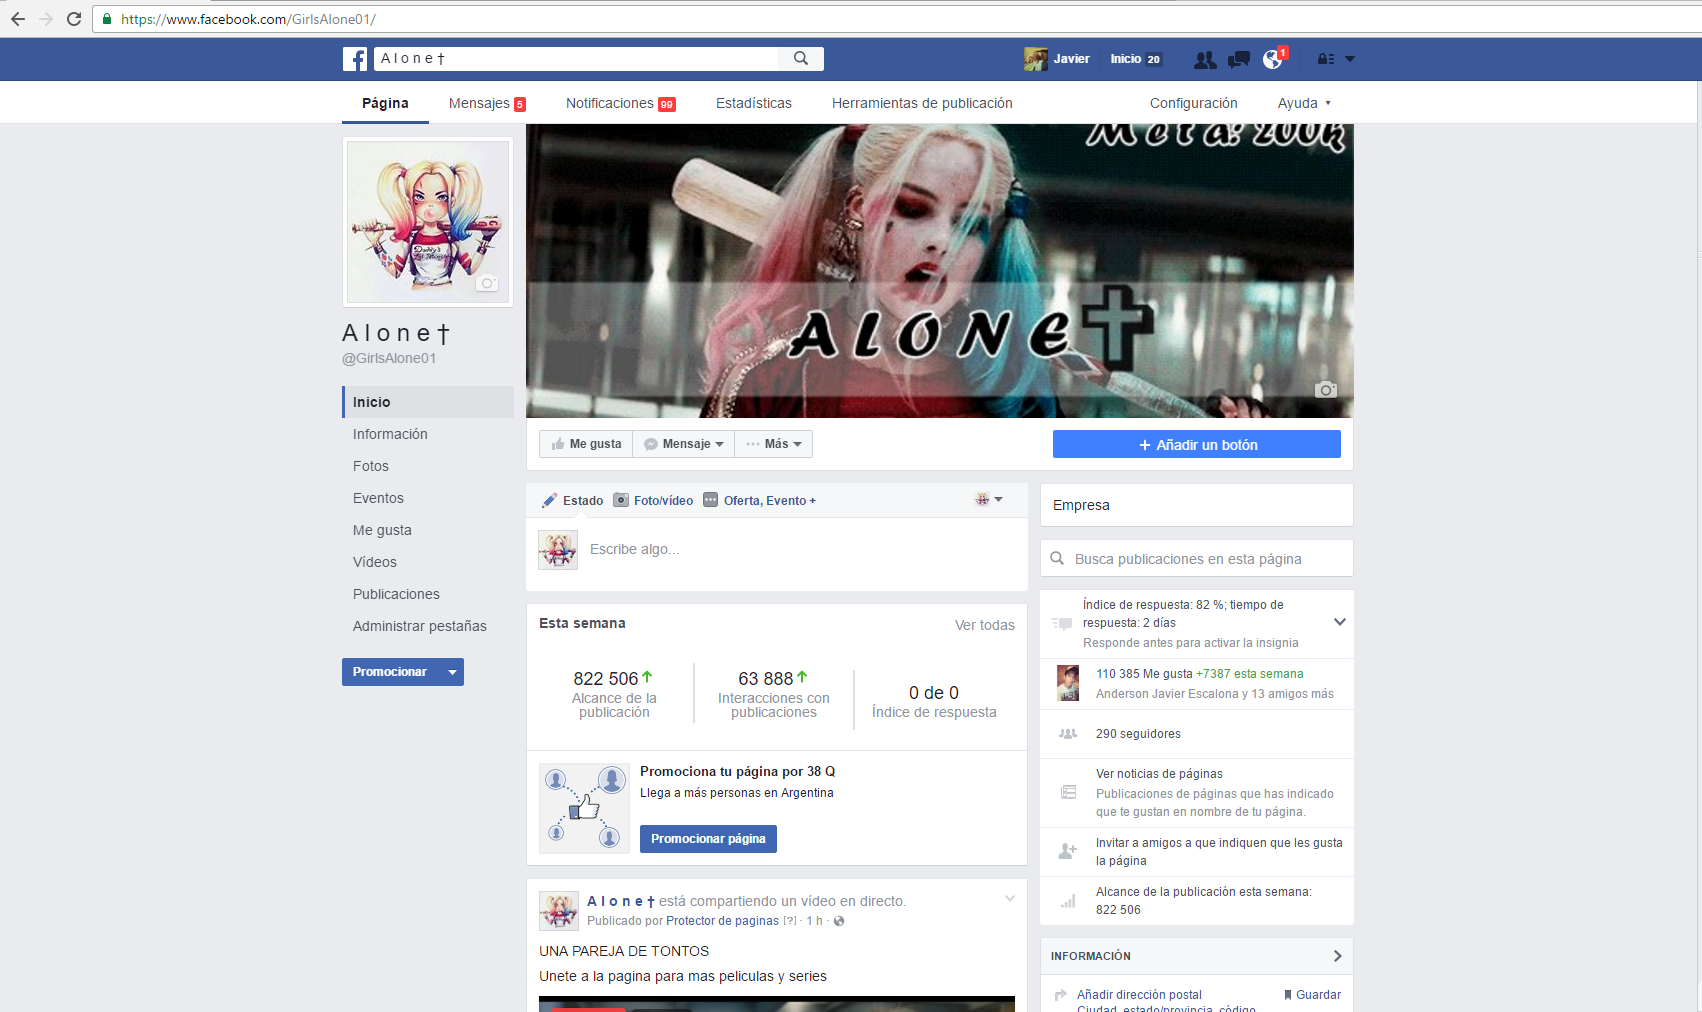The width and height of the screenshot is (1702, 1012).
Task: Click the Ver noticias de páginas icon
Action: click(x=1068, y=792)
